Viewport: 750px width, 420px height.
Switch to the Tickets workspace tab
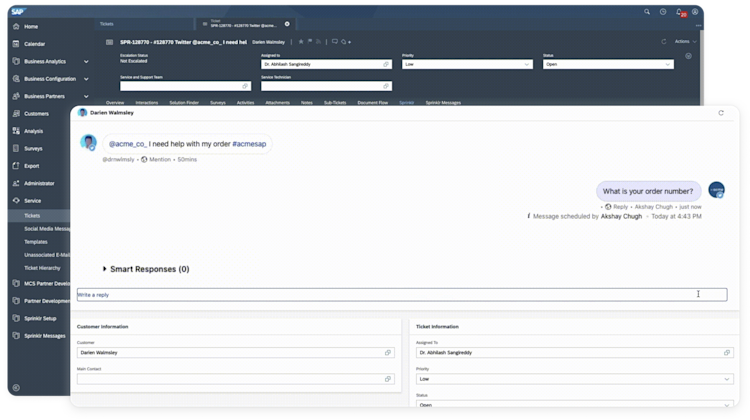pyautogui.click(x=107, y=24)
